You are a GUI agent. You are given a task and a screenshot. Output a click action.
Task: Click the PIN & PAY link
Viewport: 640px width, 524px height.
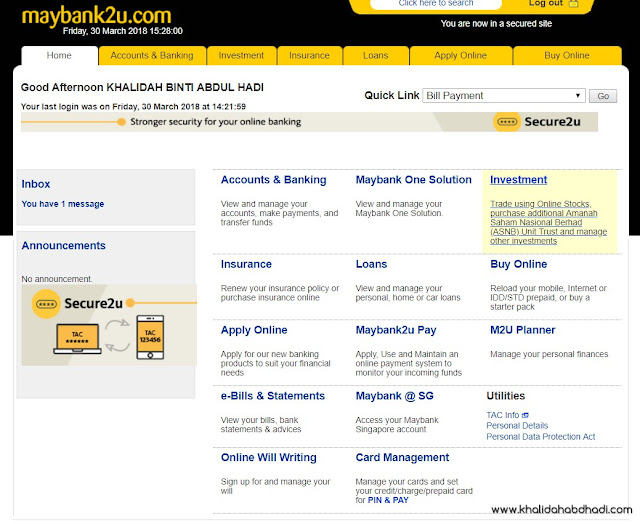388,500
